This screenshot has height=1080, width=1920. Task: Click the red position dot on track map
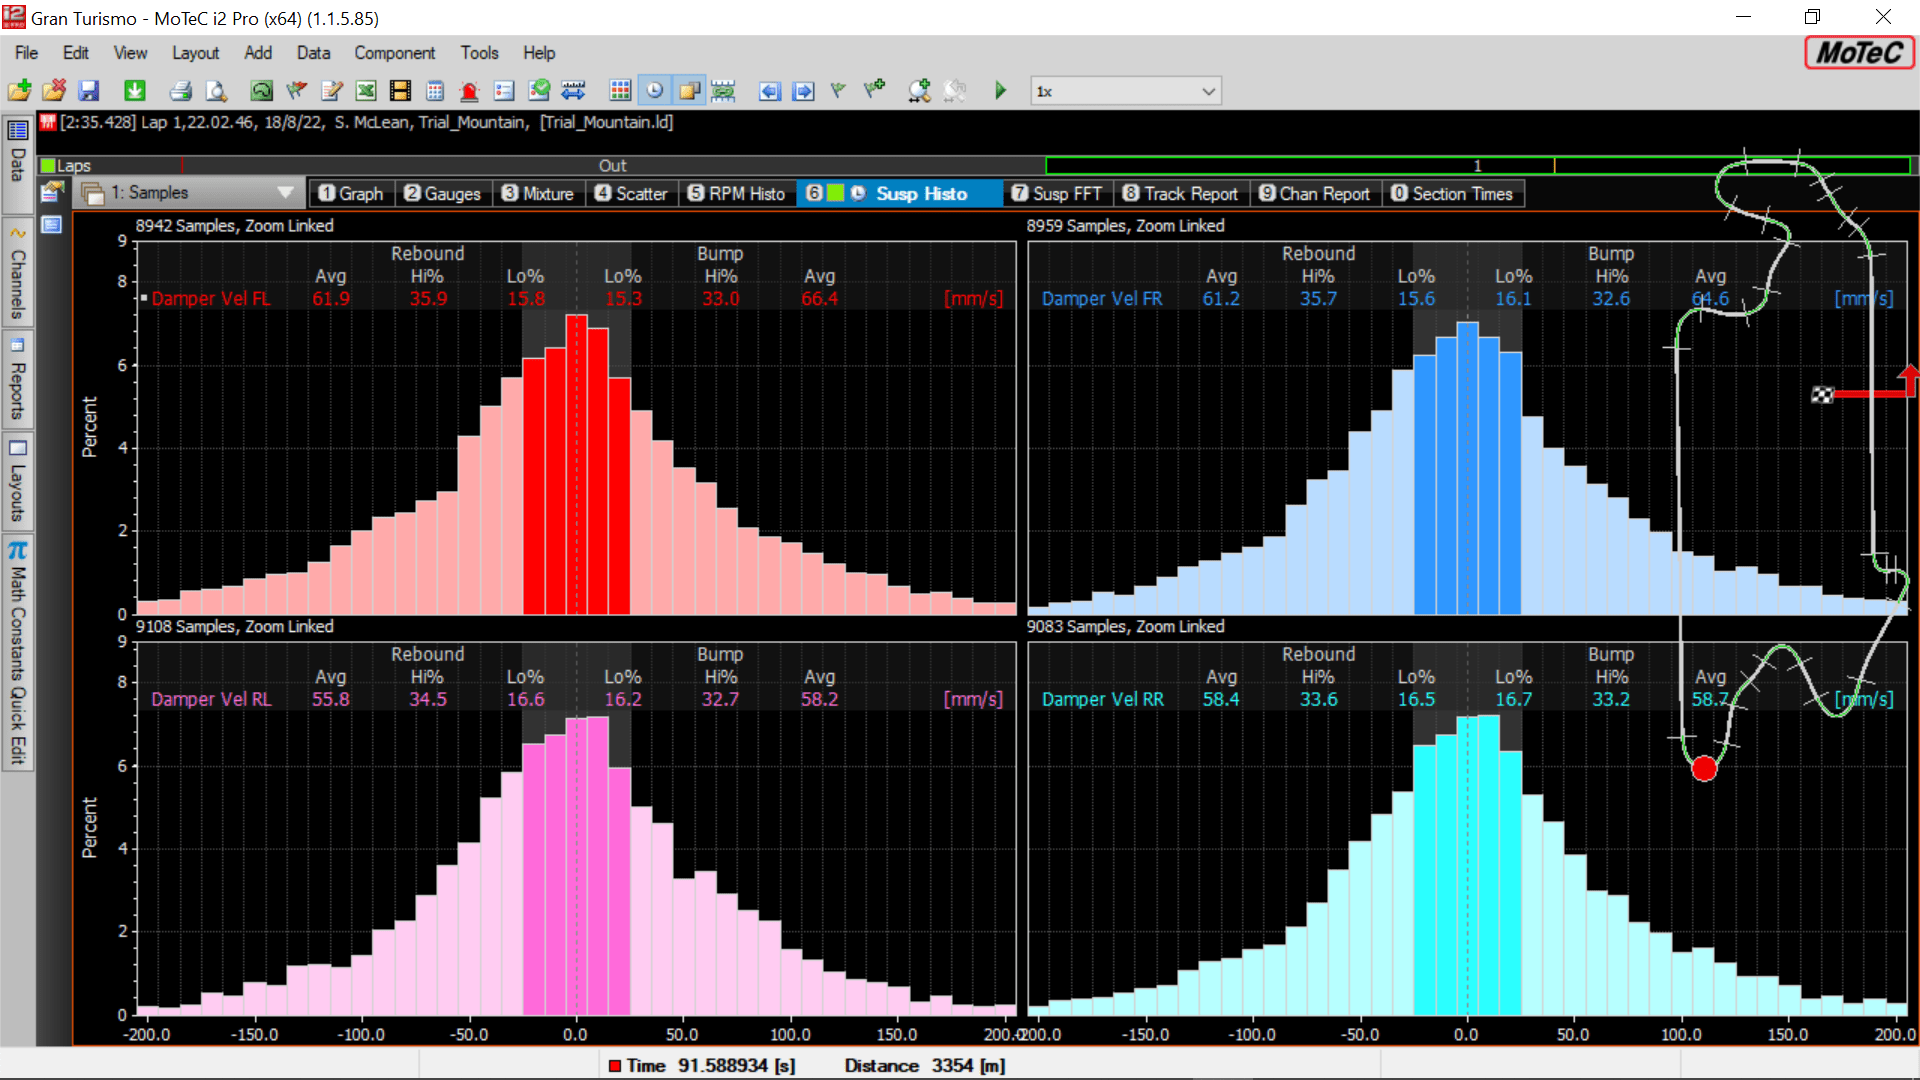(1704, 768)
